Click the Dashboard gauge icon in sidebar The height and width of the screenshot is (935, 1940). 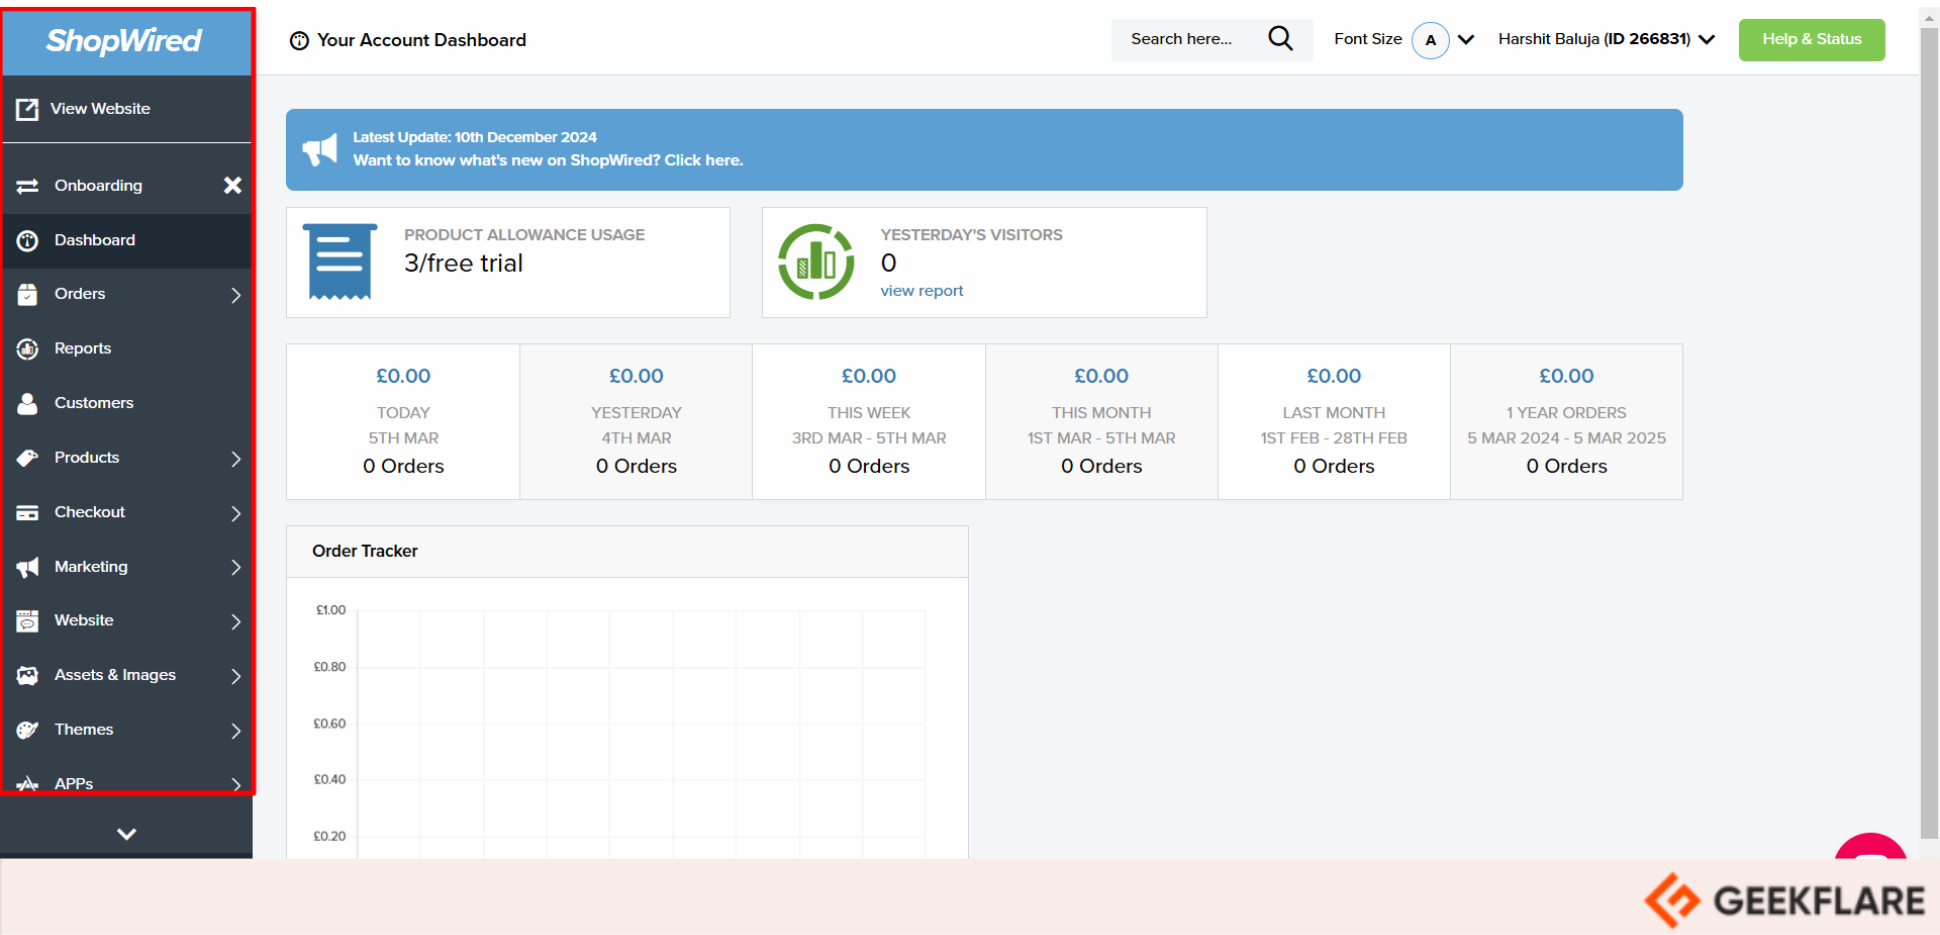(27, 240)
